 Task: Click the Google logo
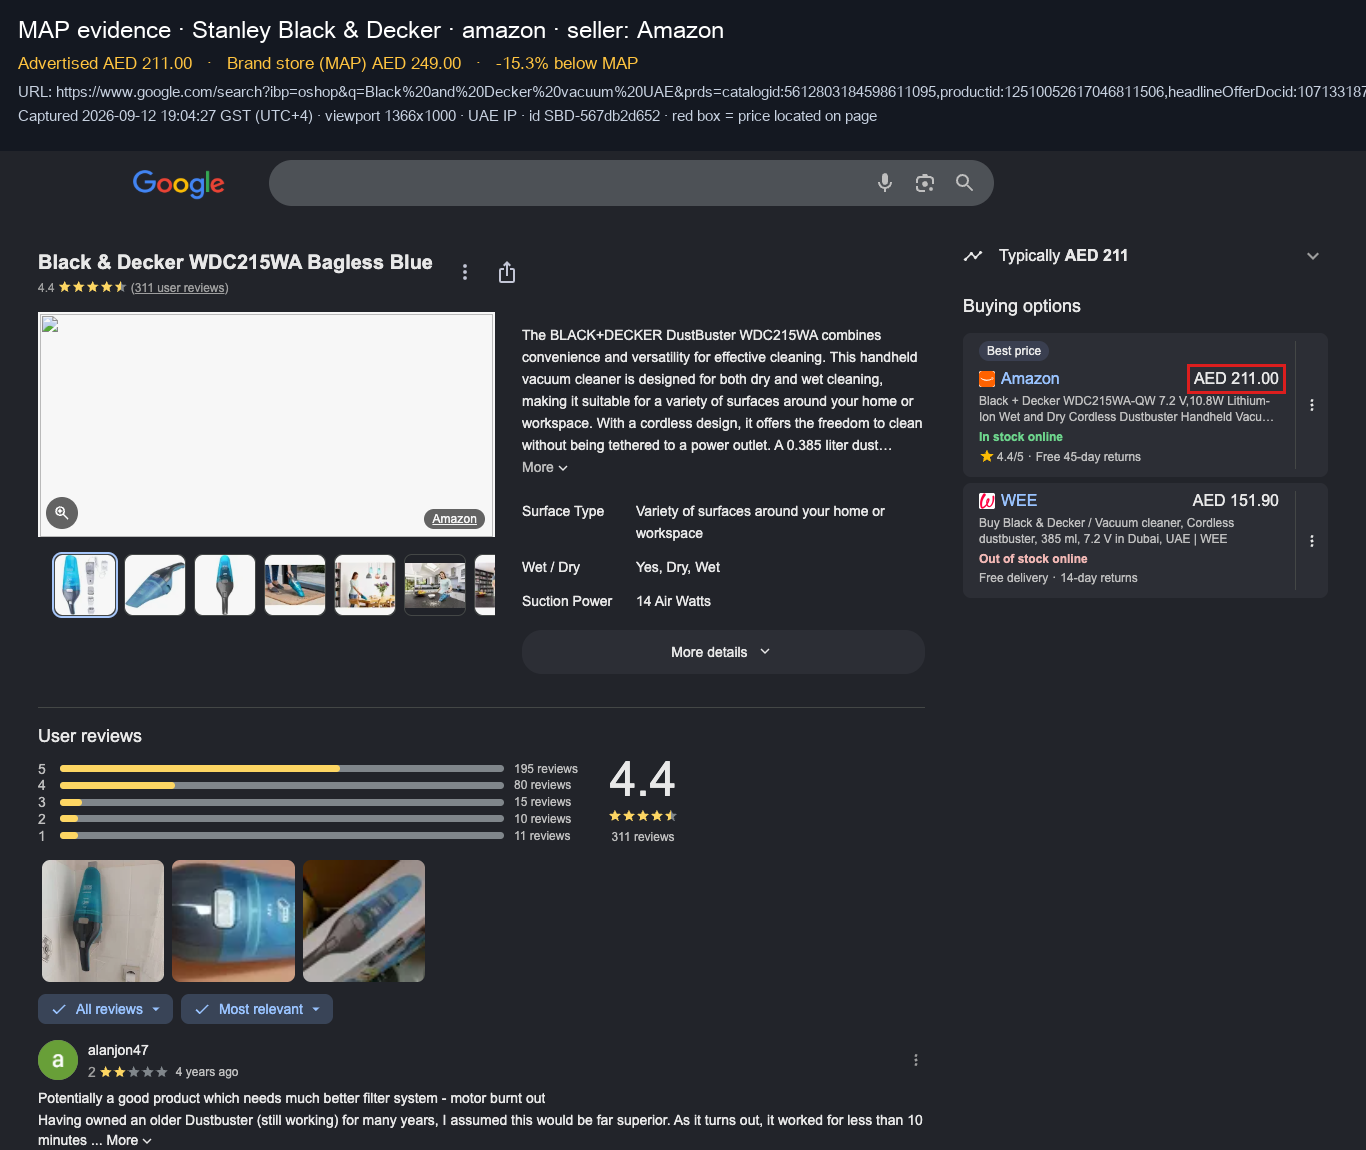(179, 183)
